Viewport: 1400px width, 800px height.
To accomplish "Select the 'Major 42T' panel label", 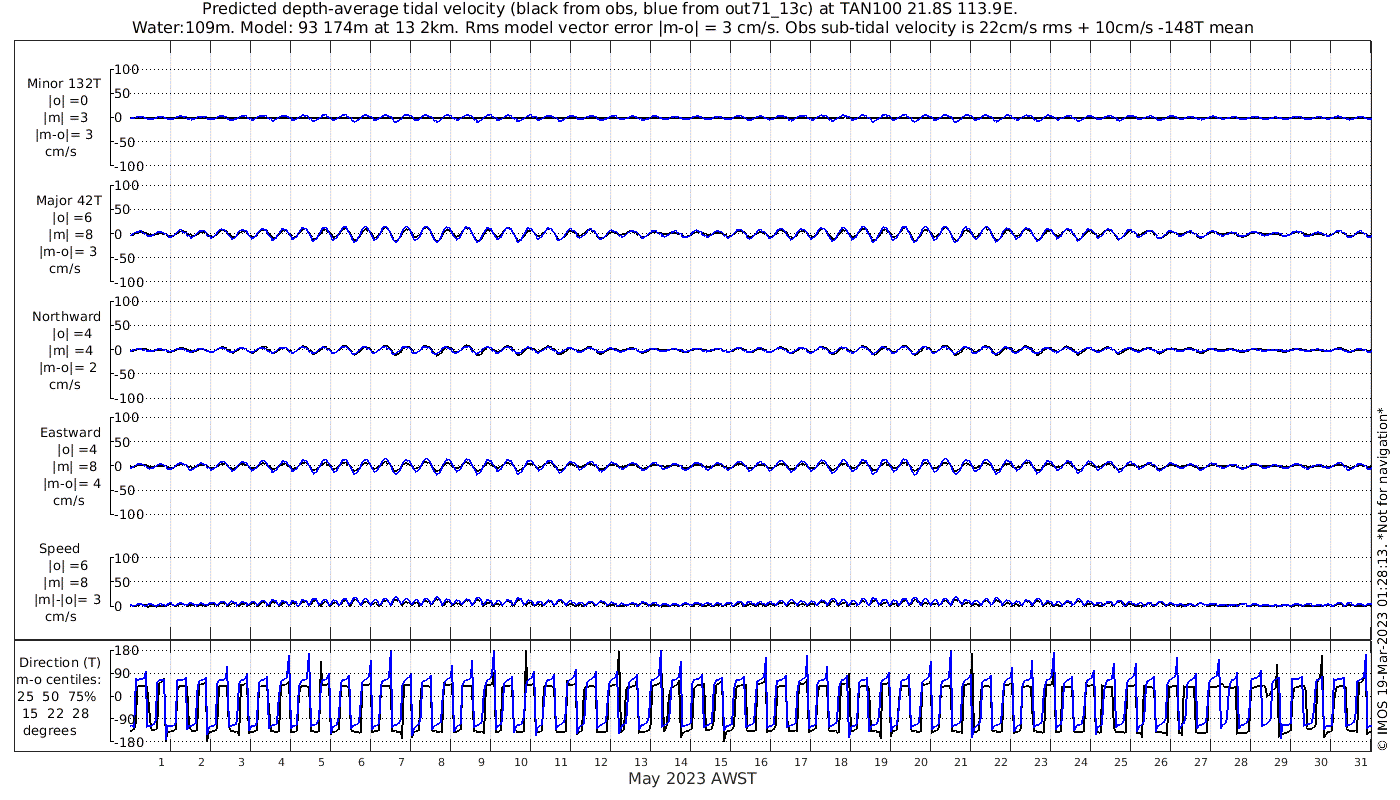I will pos(69,201).
